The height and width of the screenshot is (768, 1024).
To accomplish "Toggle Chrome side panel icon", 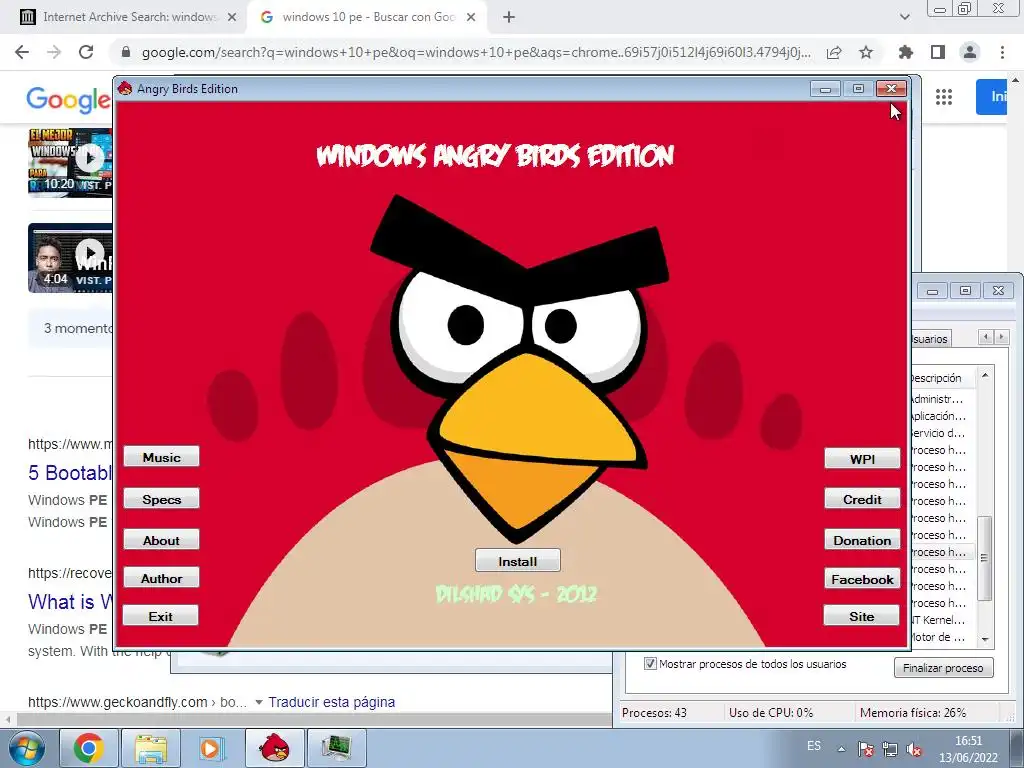I will (938, 52).
